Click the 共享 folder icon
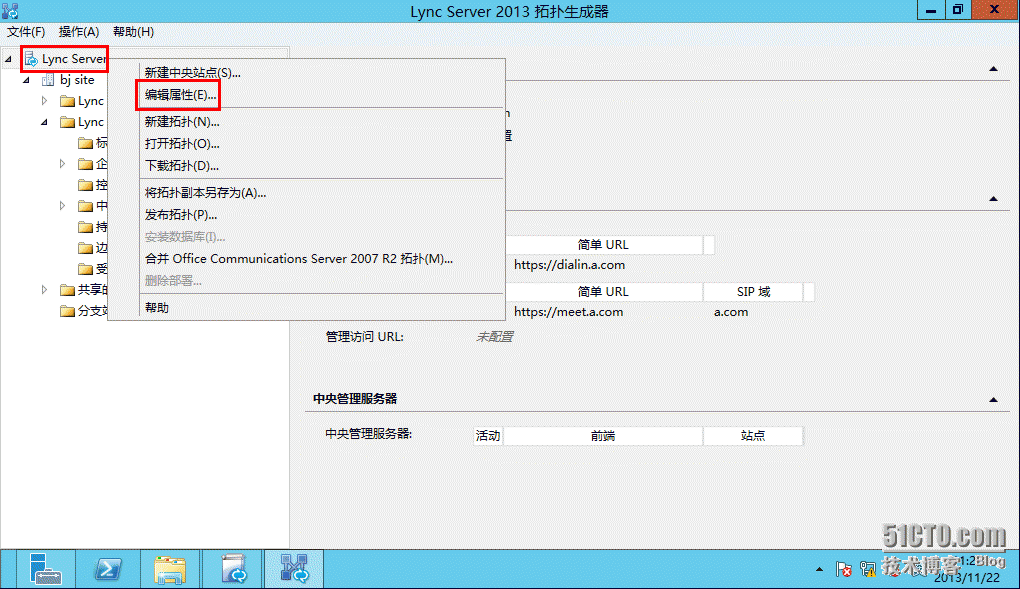 [67, 290]
